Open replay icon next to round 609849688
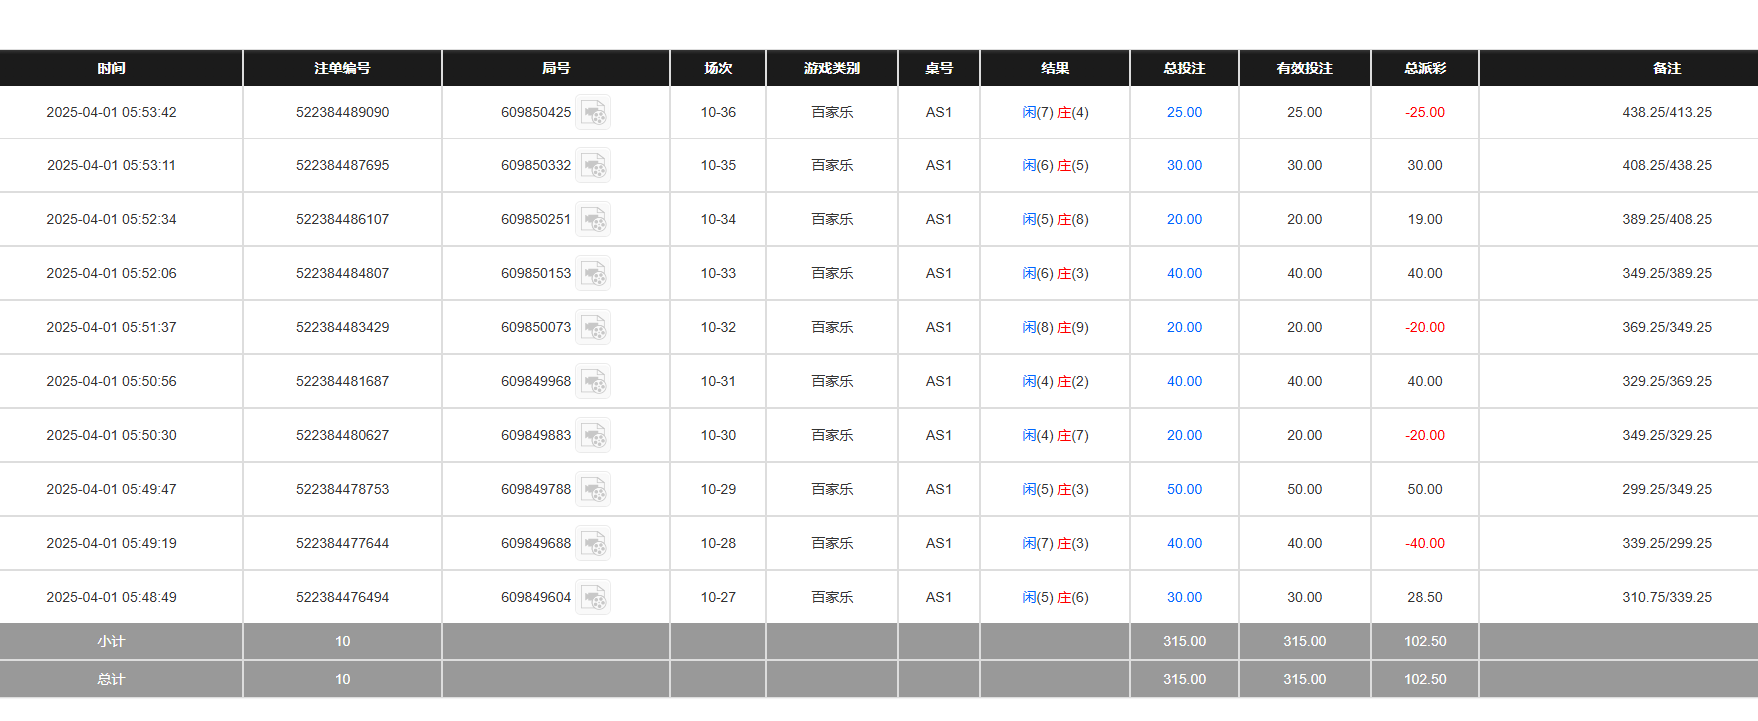This screenshot has width=1758, height=721. pyautogui.click(x=594, y=544)
